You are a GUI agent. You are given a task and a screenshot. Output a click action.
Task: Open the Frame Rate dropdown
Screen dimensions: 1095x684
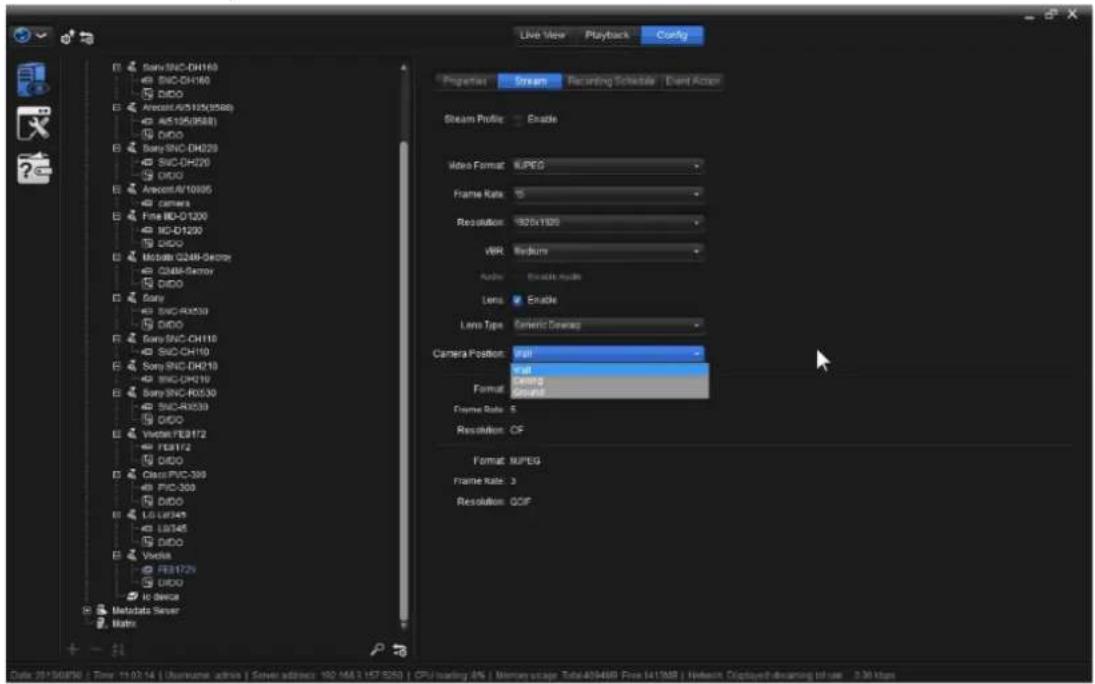608,194
